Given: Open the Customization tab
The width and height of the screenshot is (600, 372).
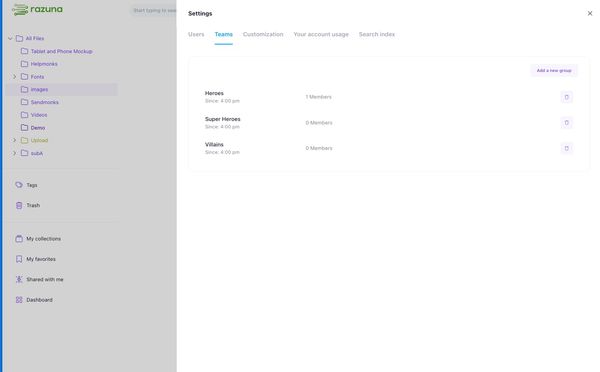Looking at the screenshot, I should (263, 34).
